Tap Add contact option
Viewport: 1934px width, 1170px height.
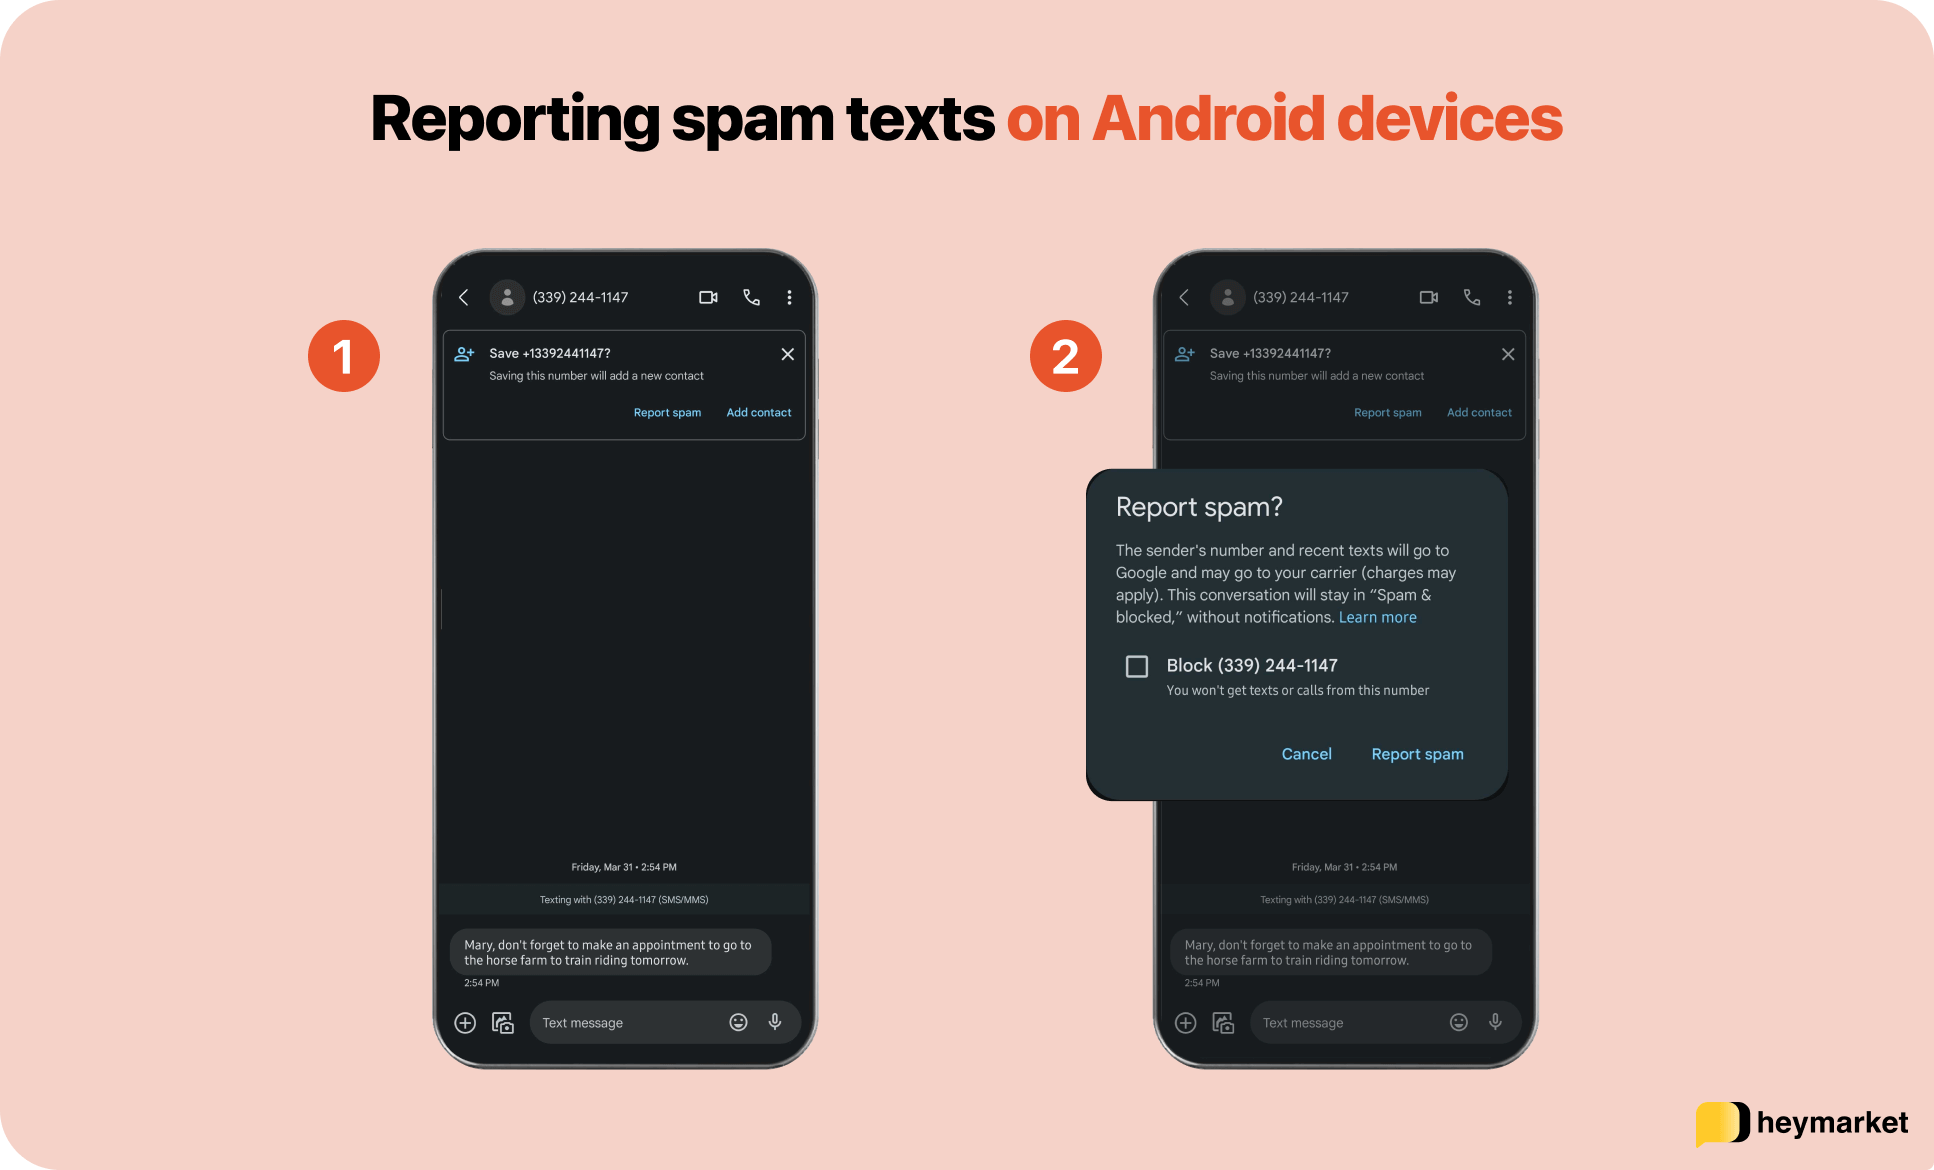tap(757, 410)
